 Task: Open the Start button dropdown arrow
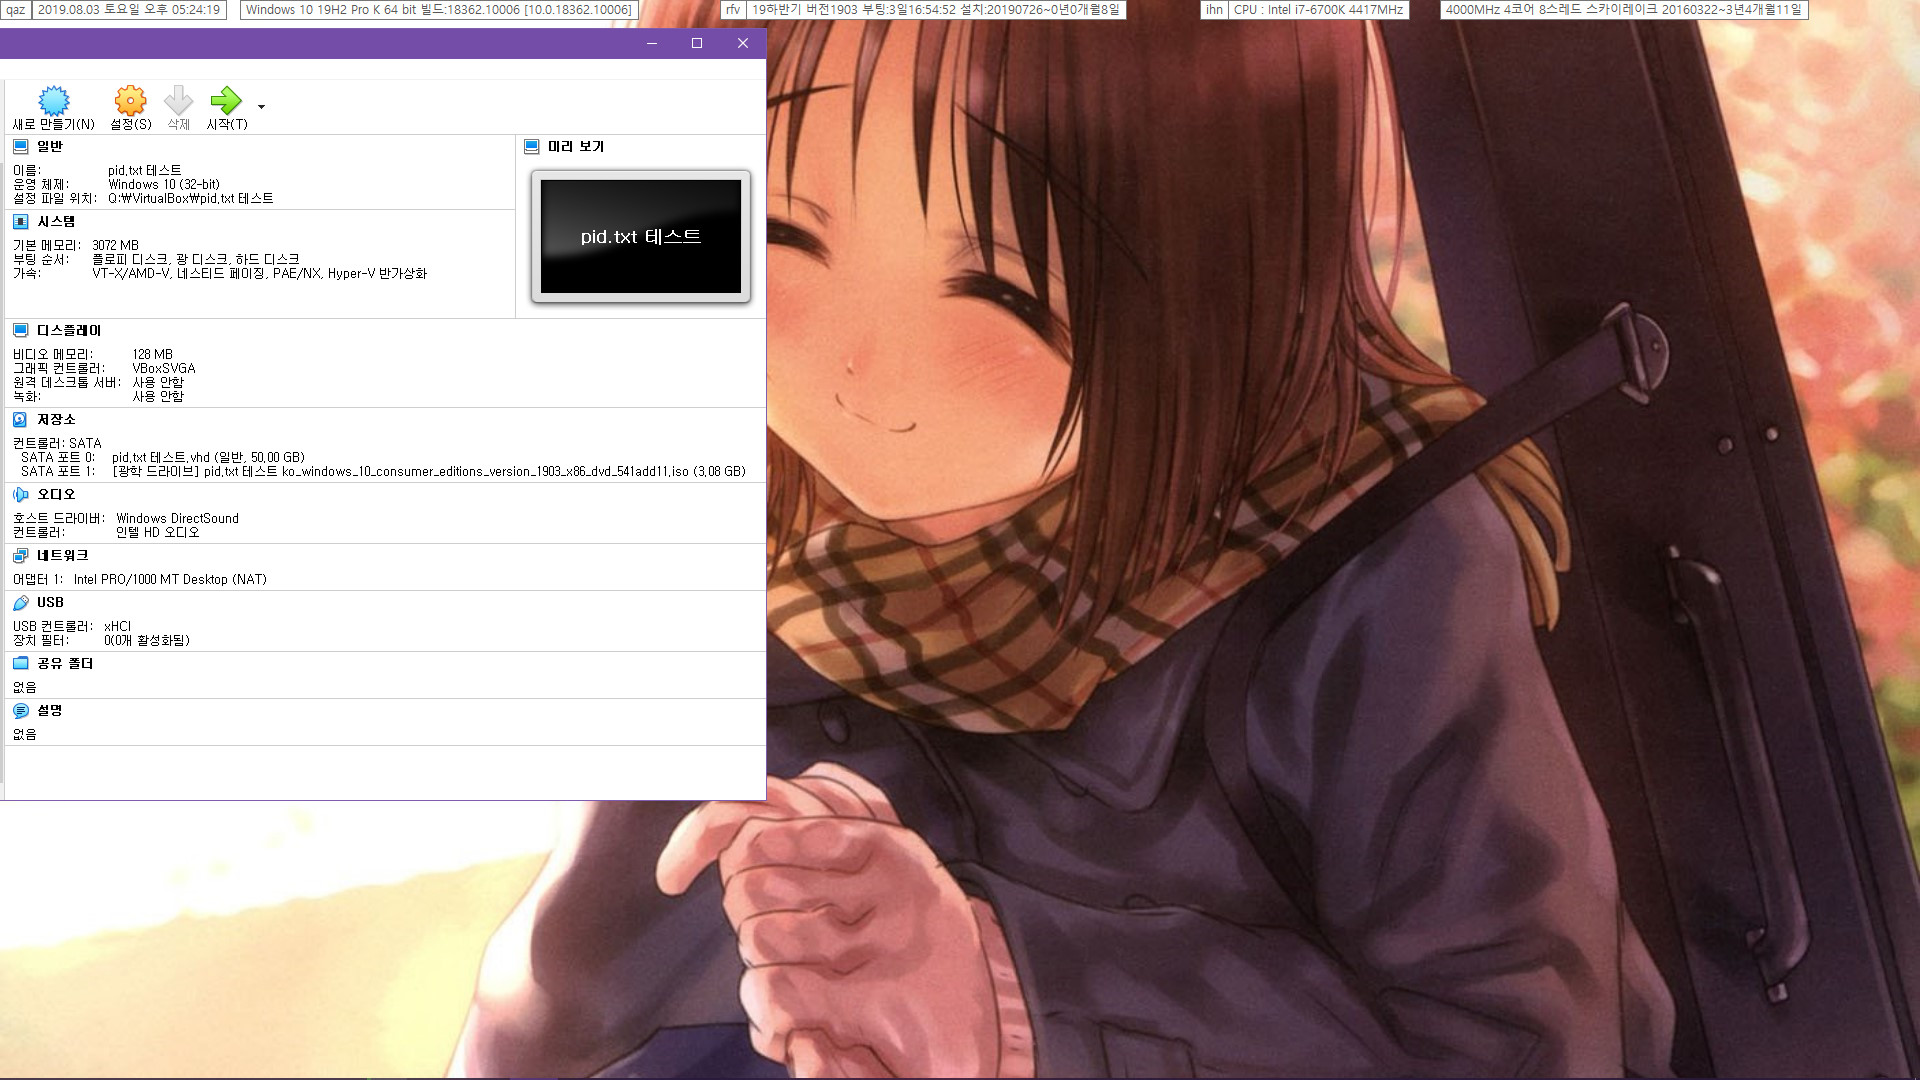[261, 107]
